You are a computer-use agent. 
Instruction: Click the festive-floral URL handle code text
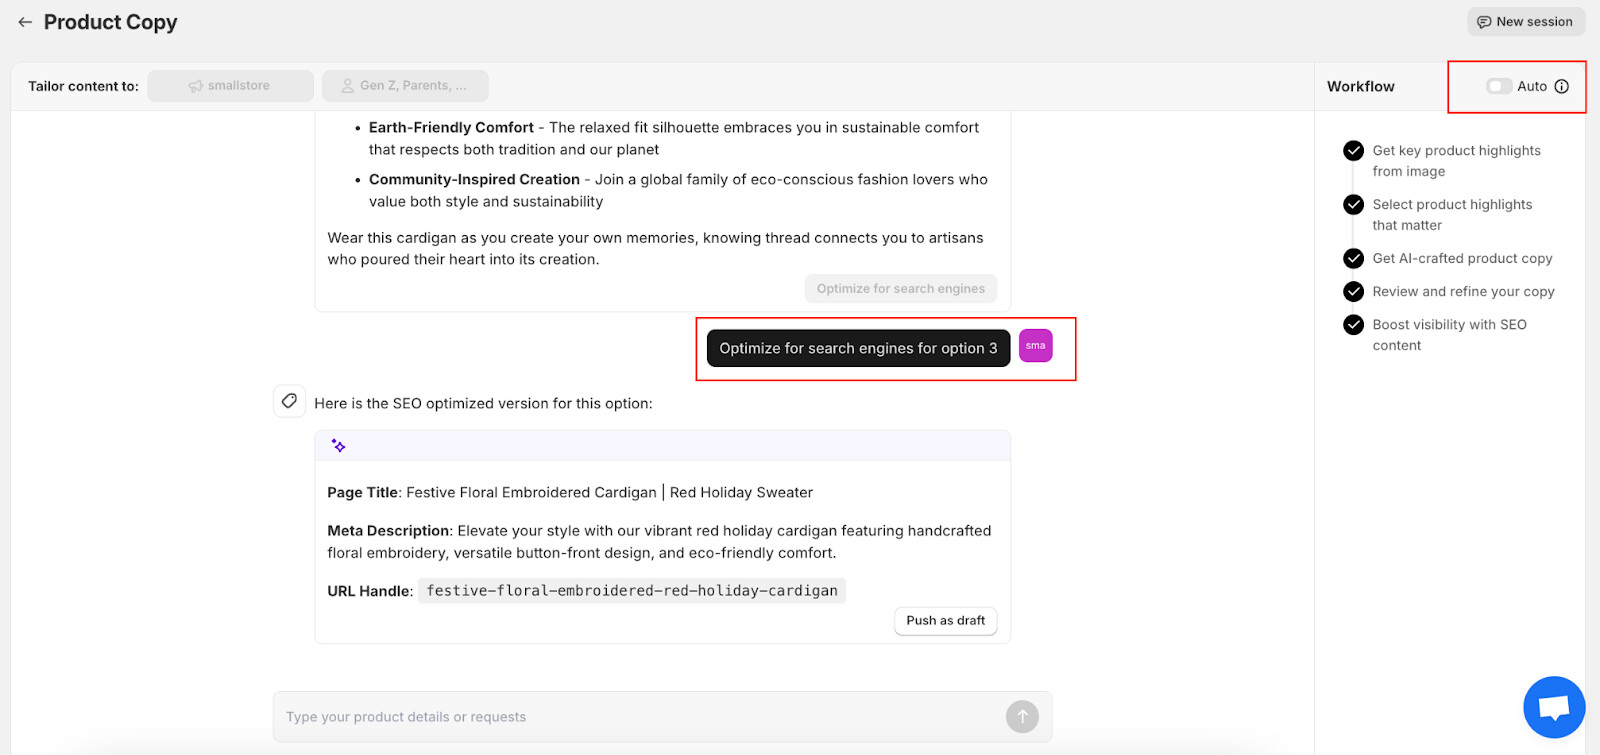tap(632, 591)
